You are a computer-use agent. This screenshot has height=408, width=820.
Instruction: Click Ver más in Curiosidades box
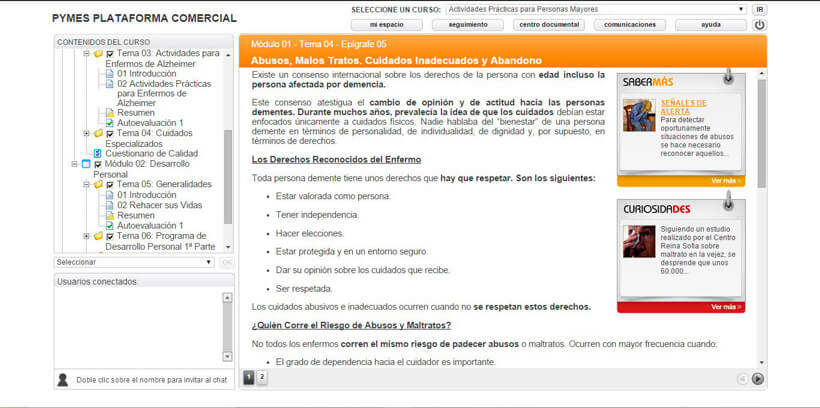tap(726, 307)
